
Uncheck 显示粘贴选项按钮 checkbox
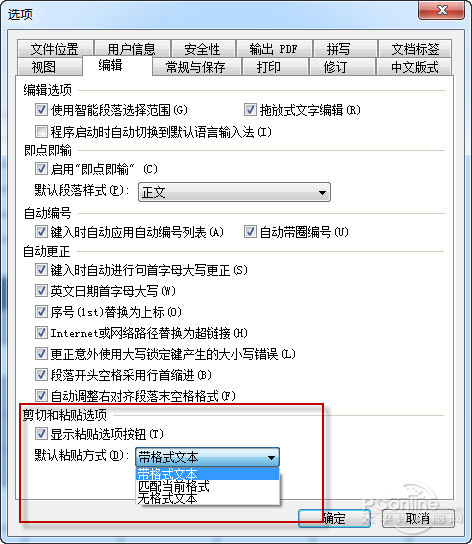click(41, 434)
